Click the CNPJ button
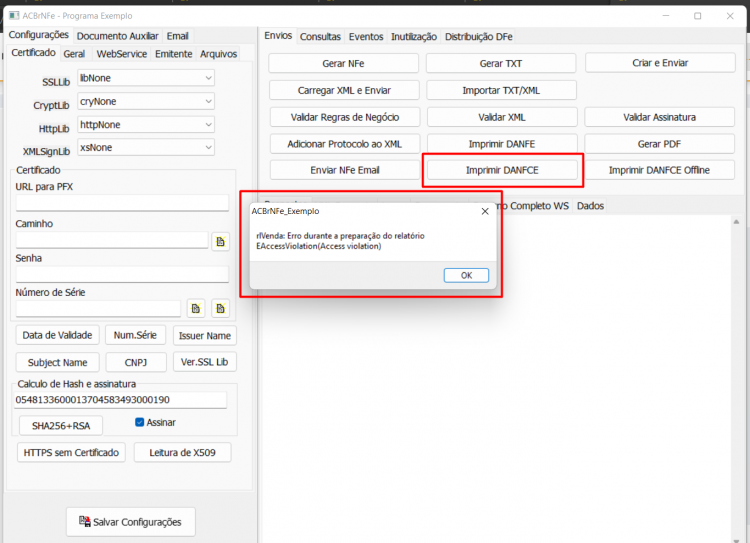This screenshot has height=543, width=750. click(x=136, y=362)
